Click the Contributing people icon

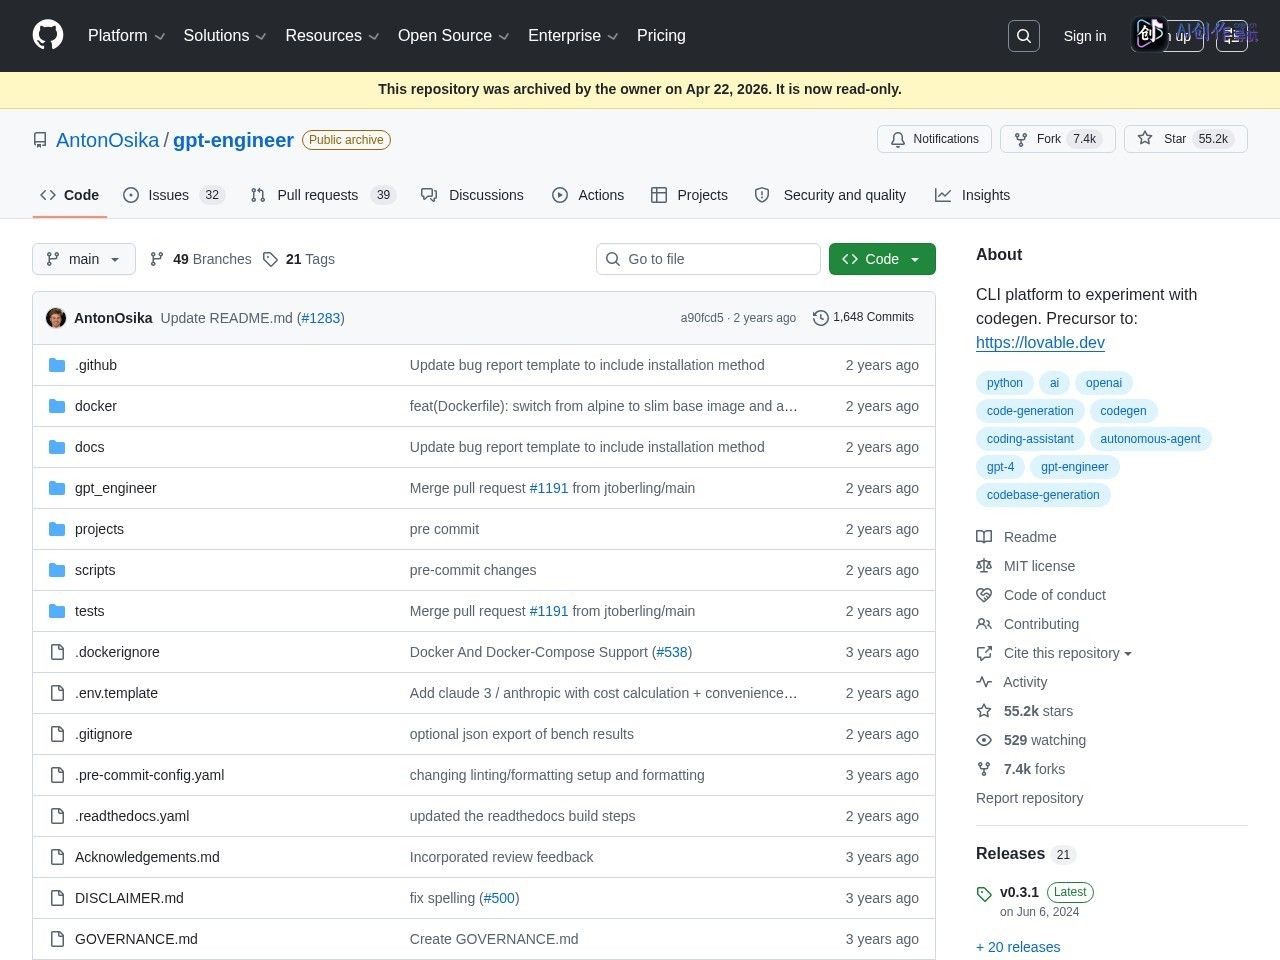pos(984,624)
